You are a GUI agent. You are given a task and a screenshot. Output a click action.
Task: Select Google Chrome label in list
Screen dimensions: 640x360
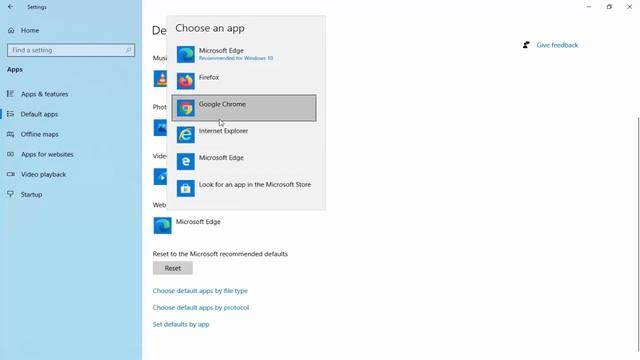[x=222, y=104]
